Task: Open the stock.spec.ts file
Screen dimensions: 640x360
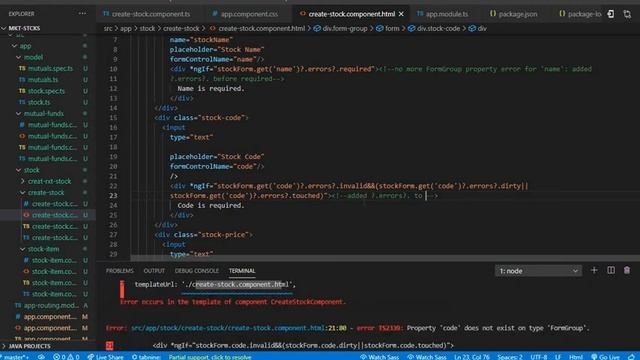Action: tap(46, 91)
